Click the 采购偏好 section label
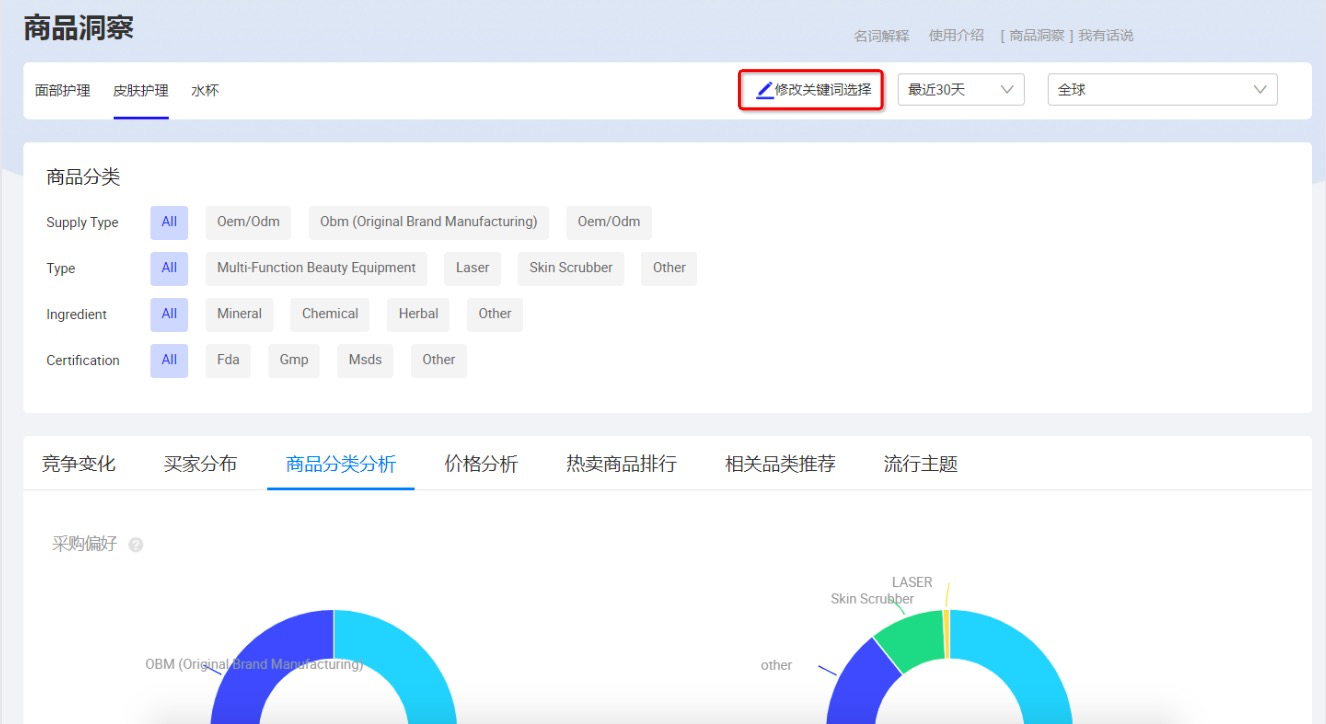 (85, 544)
